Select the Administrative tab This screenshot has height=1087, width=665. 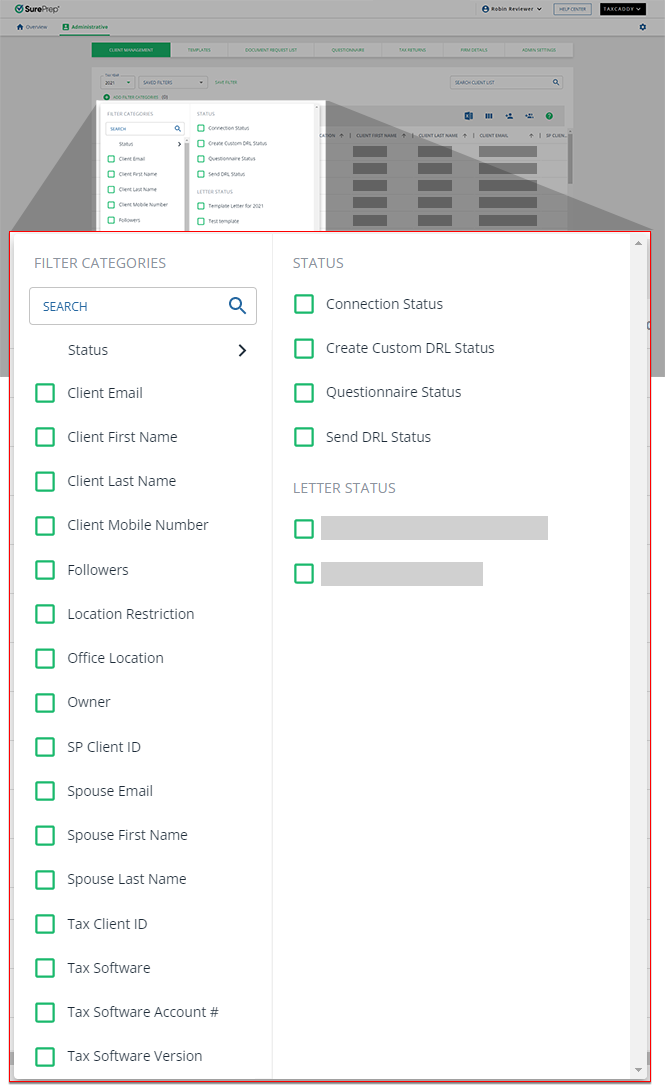click(x=85, y=27)
